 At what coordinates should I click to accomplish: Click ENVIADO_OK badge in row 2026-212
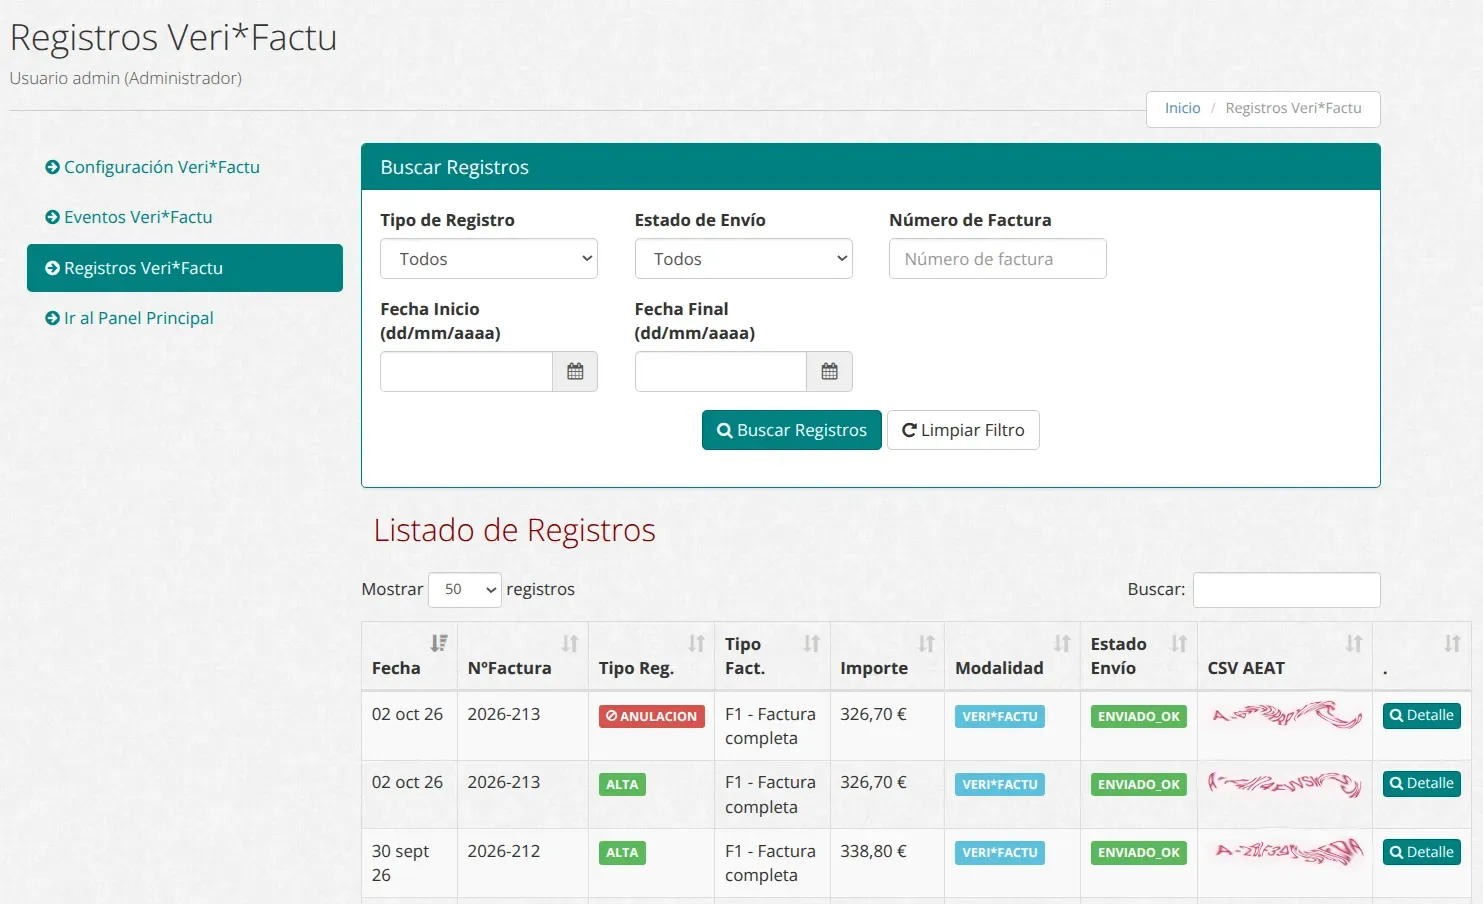[x=1139, y=853]
